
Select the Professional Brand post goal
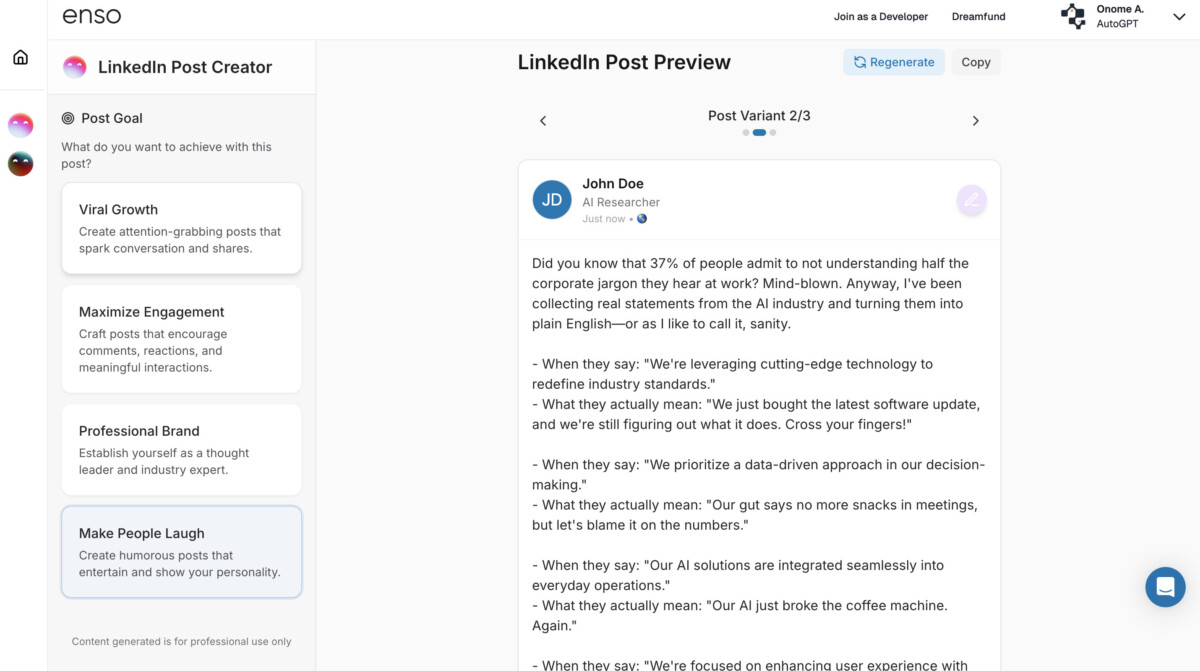[x=181, y=450]
